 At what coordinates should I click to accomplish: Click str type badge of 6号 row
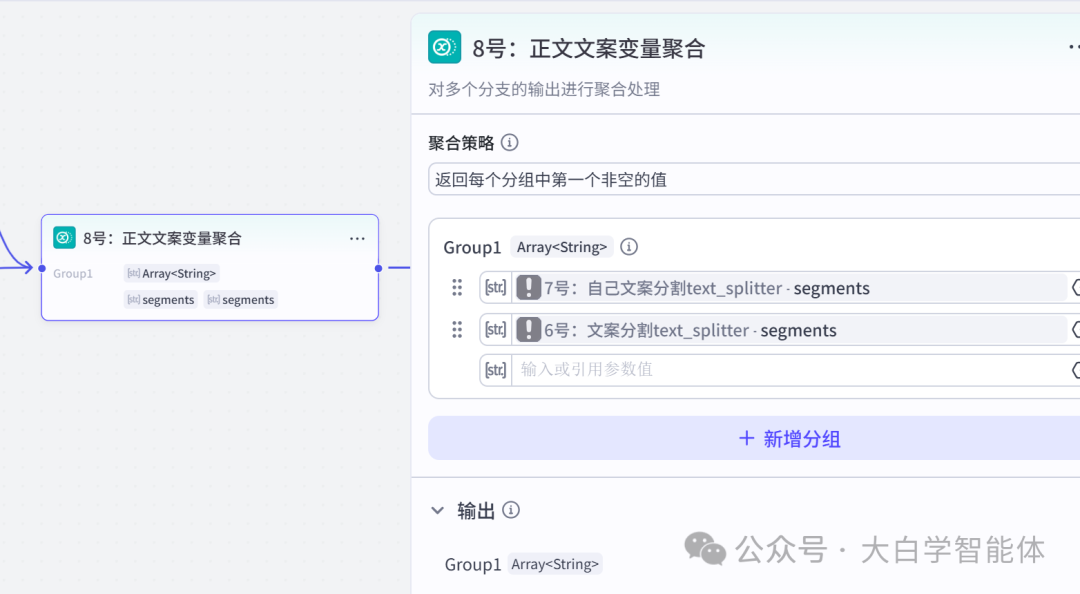click(x=495, y=330)
